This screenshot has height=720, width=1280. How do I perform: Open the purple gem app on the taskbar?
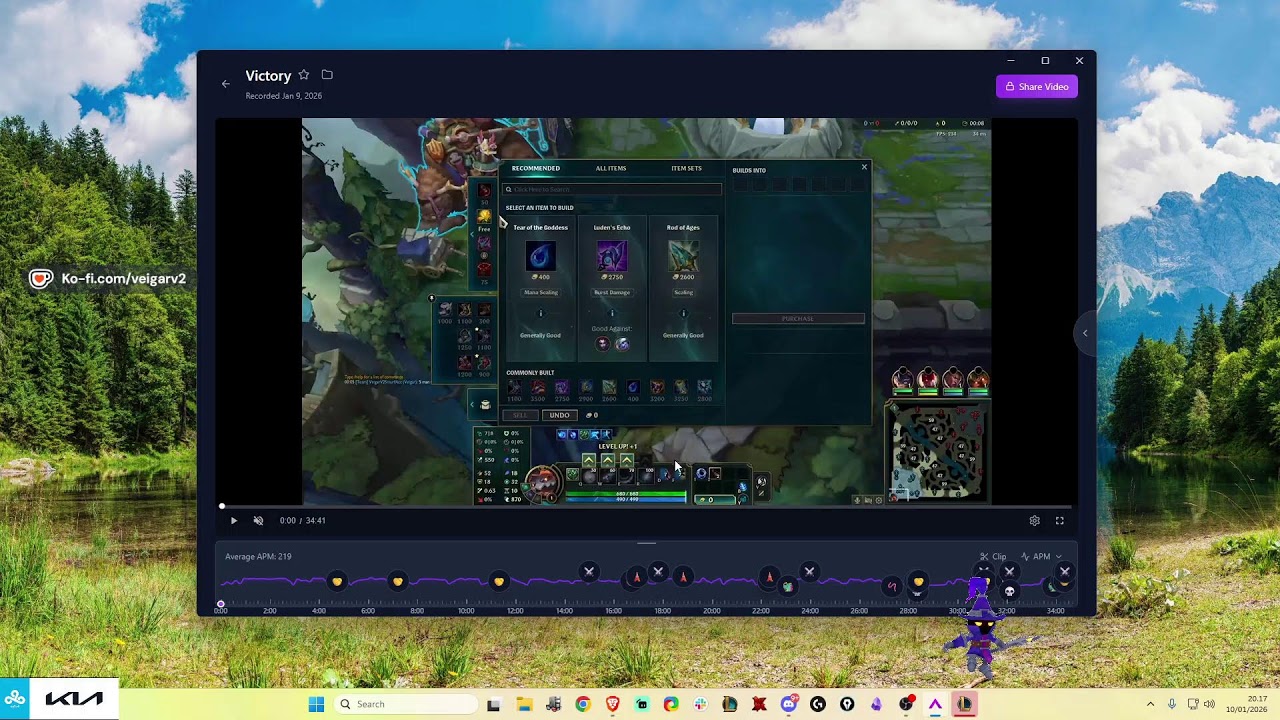877,704
